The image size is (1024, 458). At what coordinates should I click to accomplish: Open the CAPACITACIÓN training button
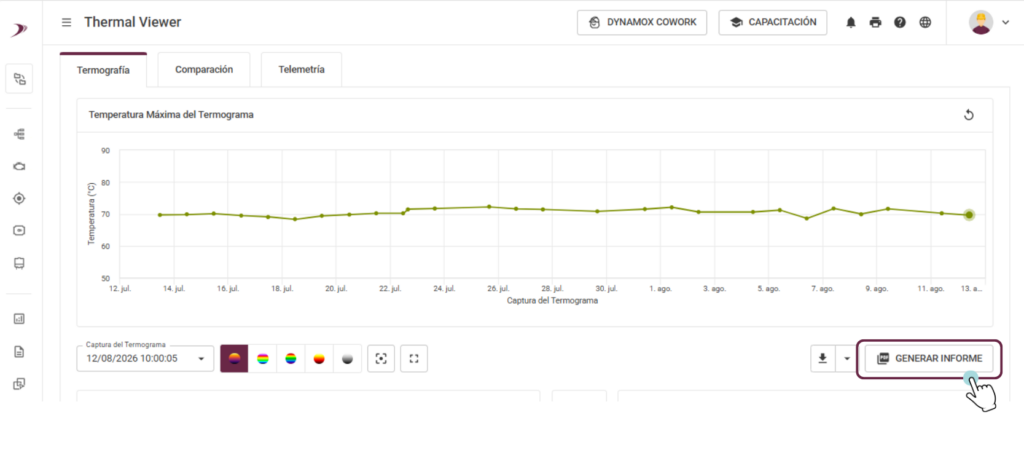click(773, 22)
